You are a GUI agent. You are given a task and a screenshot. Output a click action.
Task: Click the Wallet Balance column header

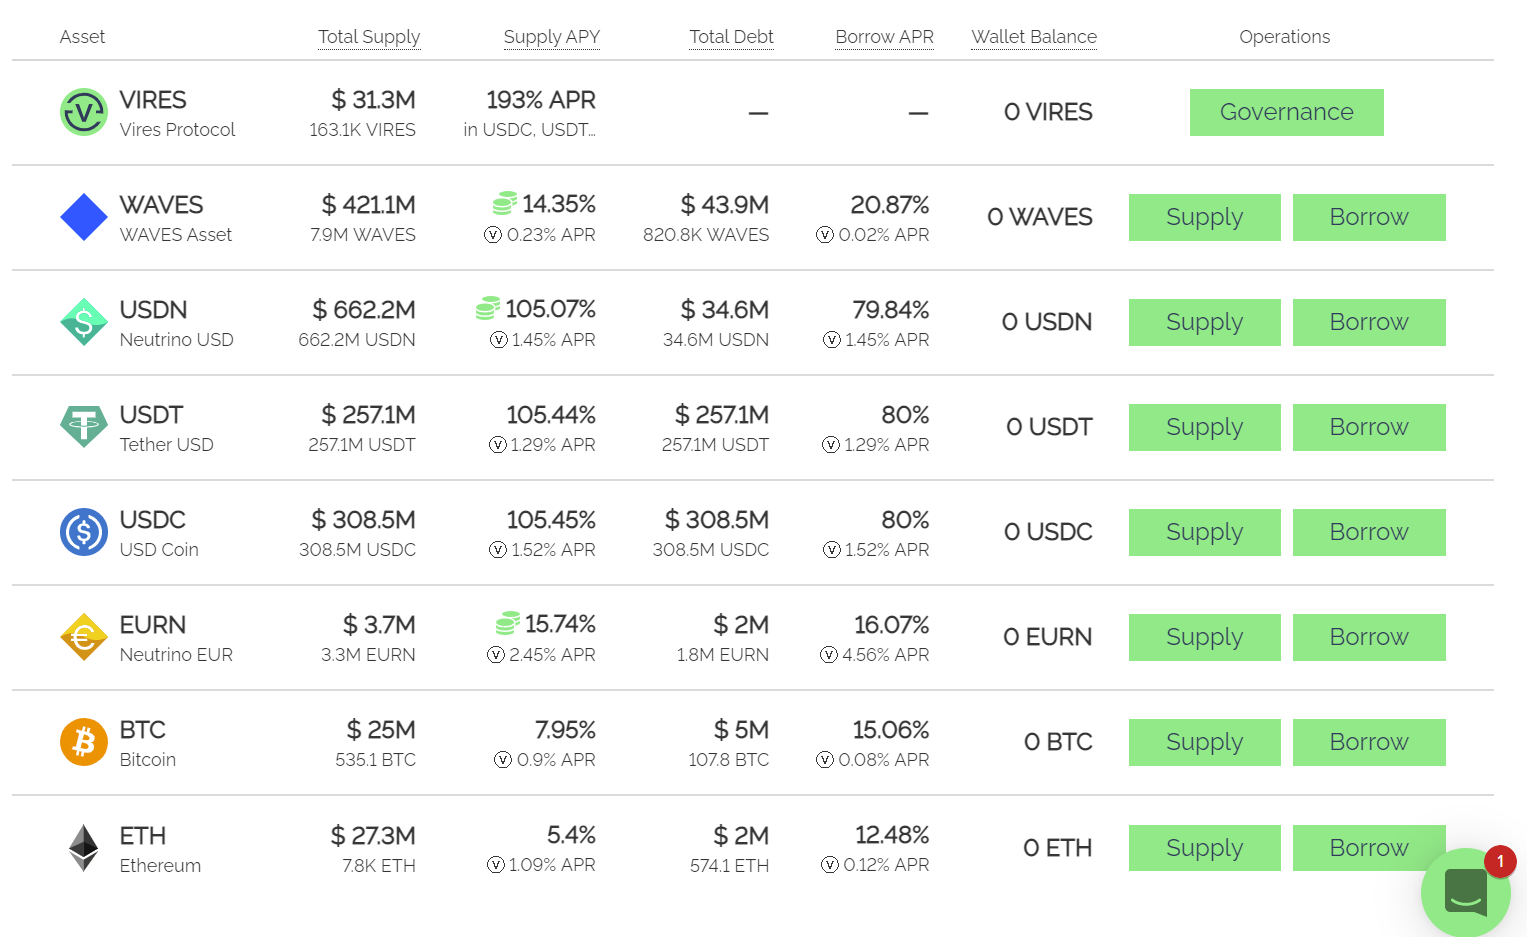[1034, 37]
